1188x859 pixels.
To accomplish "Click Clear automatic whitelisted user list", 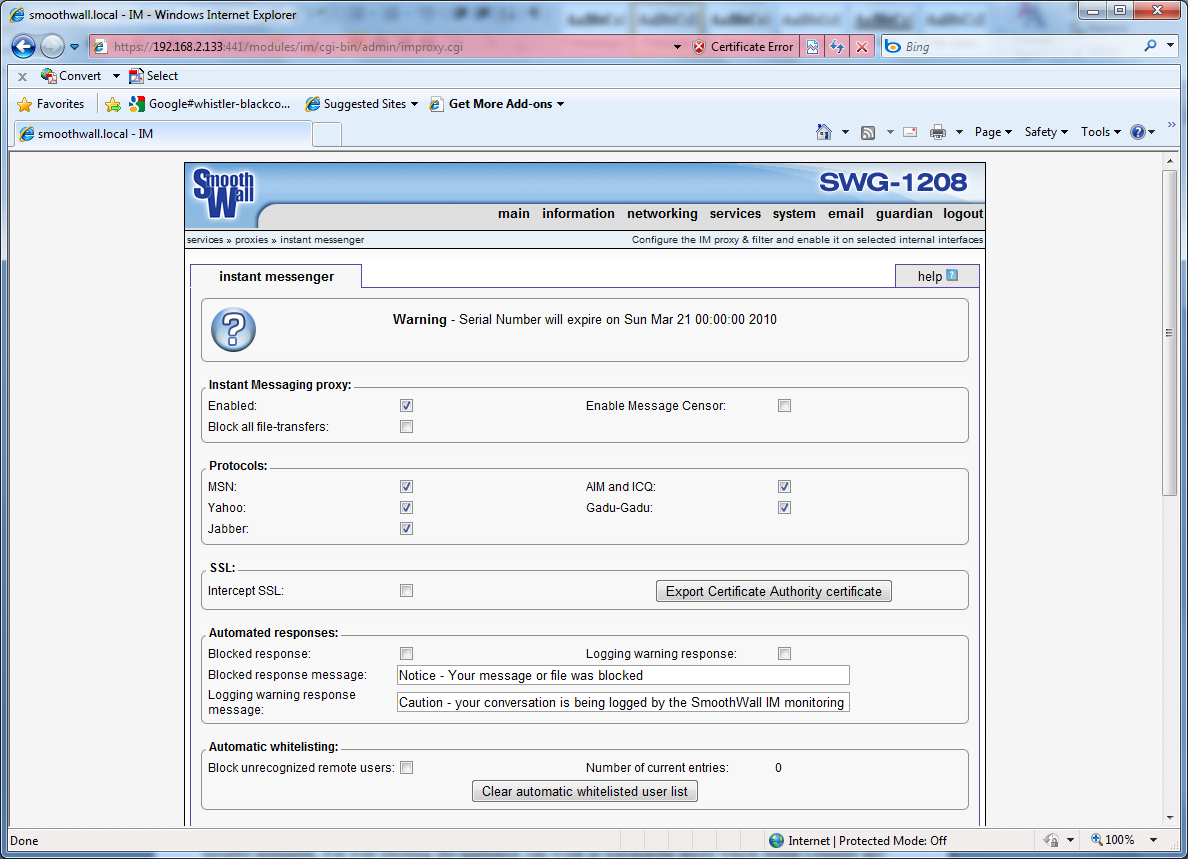I will [585, 792].
